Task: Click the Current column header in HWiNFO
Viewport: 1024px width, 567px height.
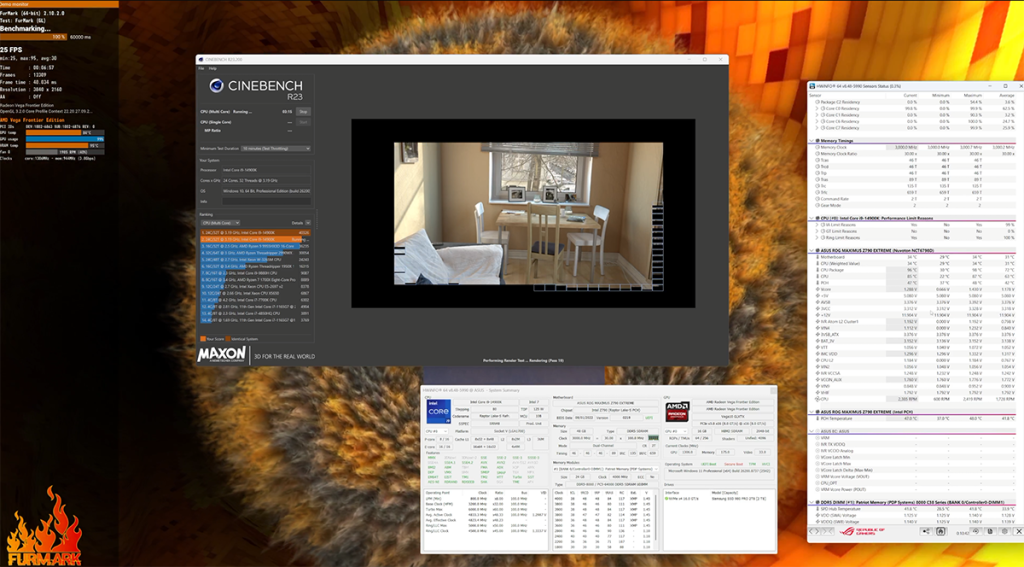Action: (910, 95)
